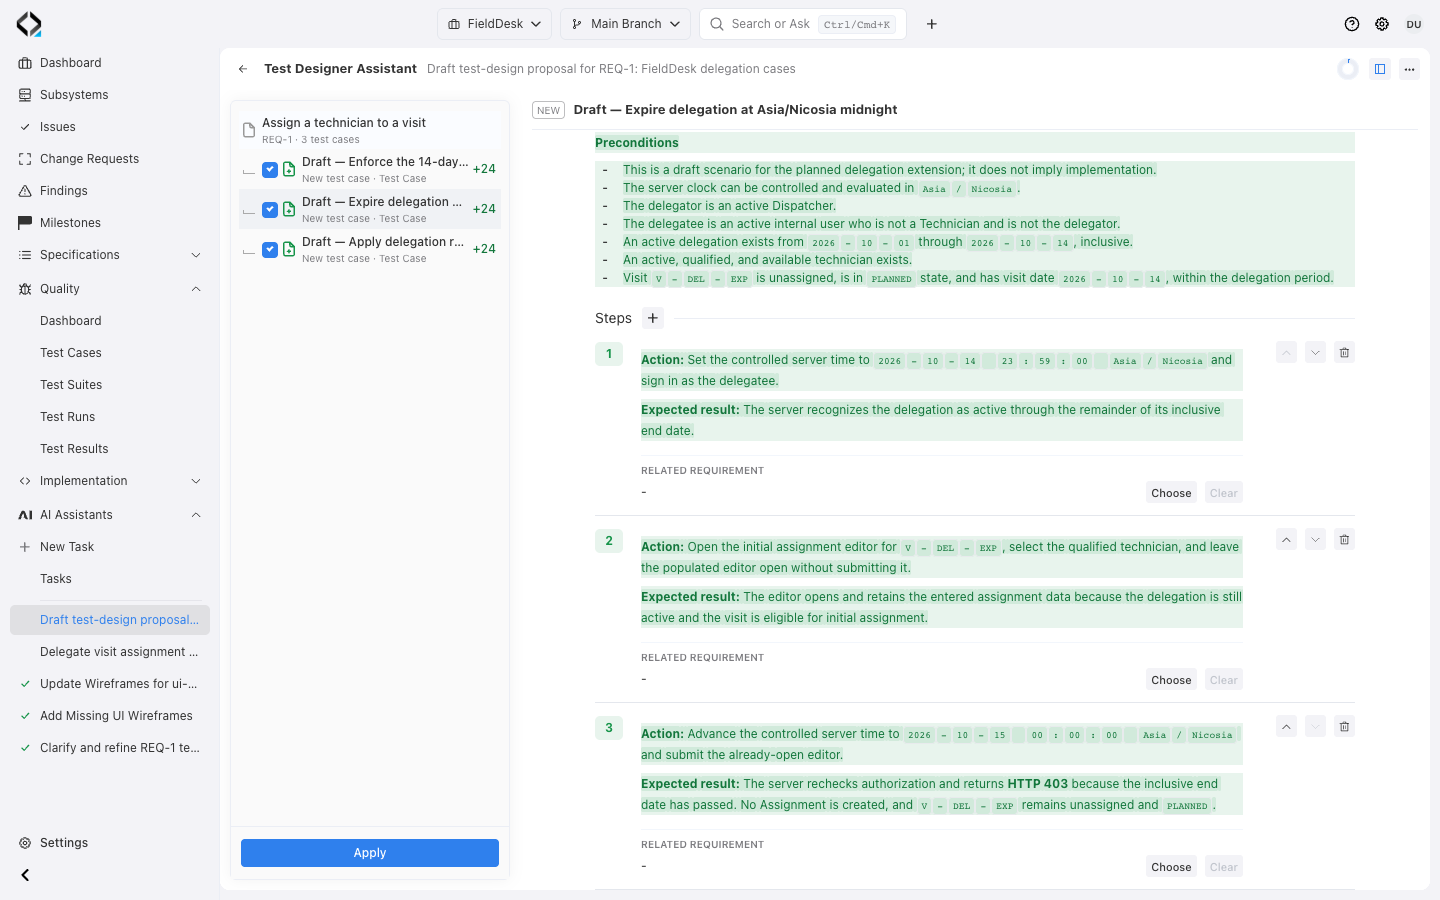The image size is (1440, 900).
Task: Open settings gear in top bar
Action: pyautogui.click(x=1382, y=24)
